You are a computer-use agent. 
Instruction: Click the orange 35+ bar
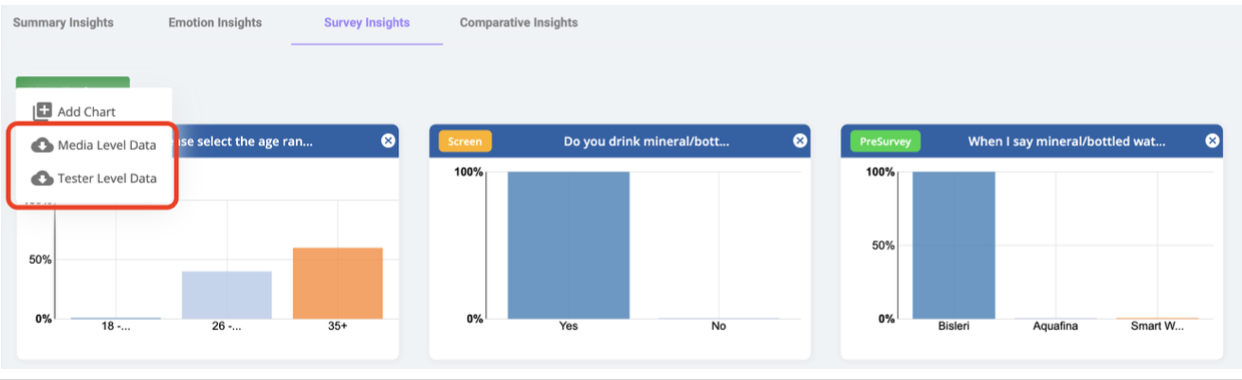[x=338, y=283]
